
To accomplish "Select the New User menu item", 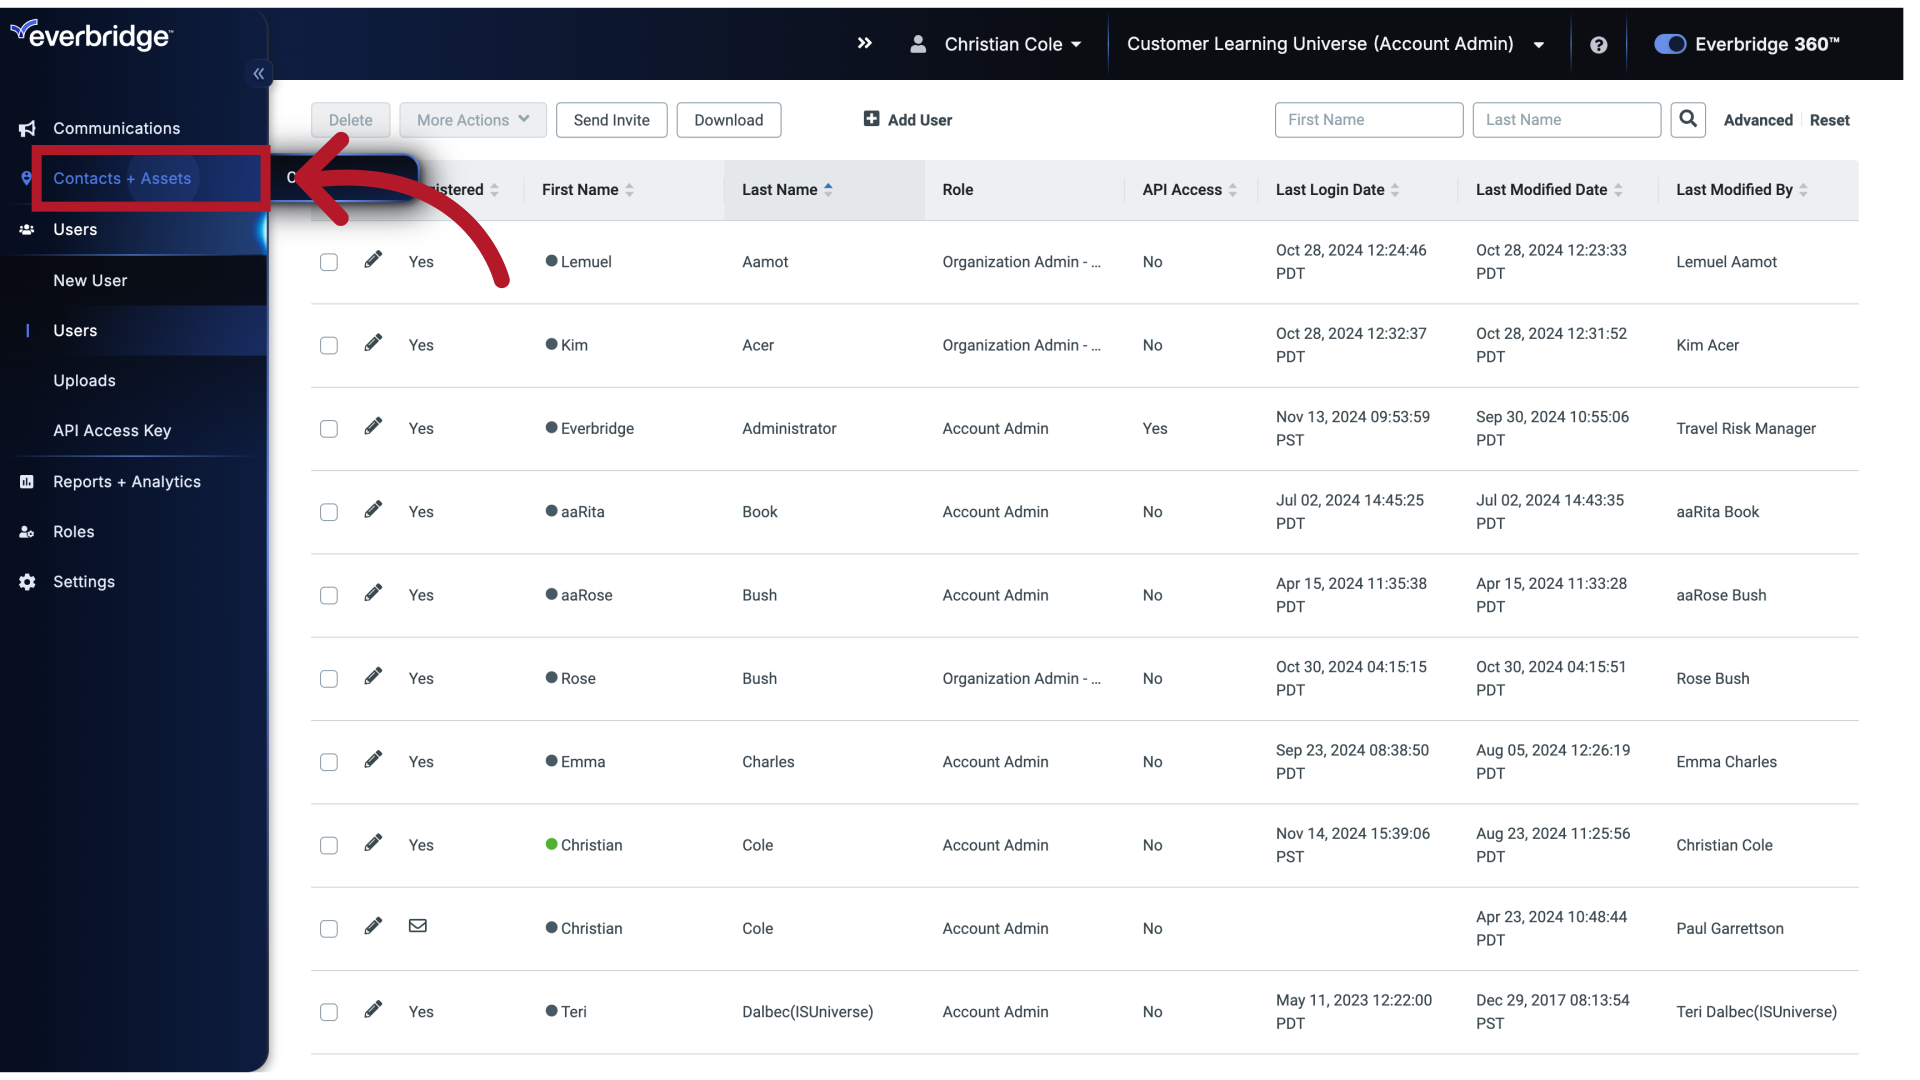I will tap(90, 280).
